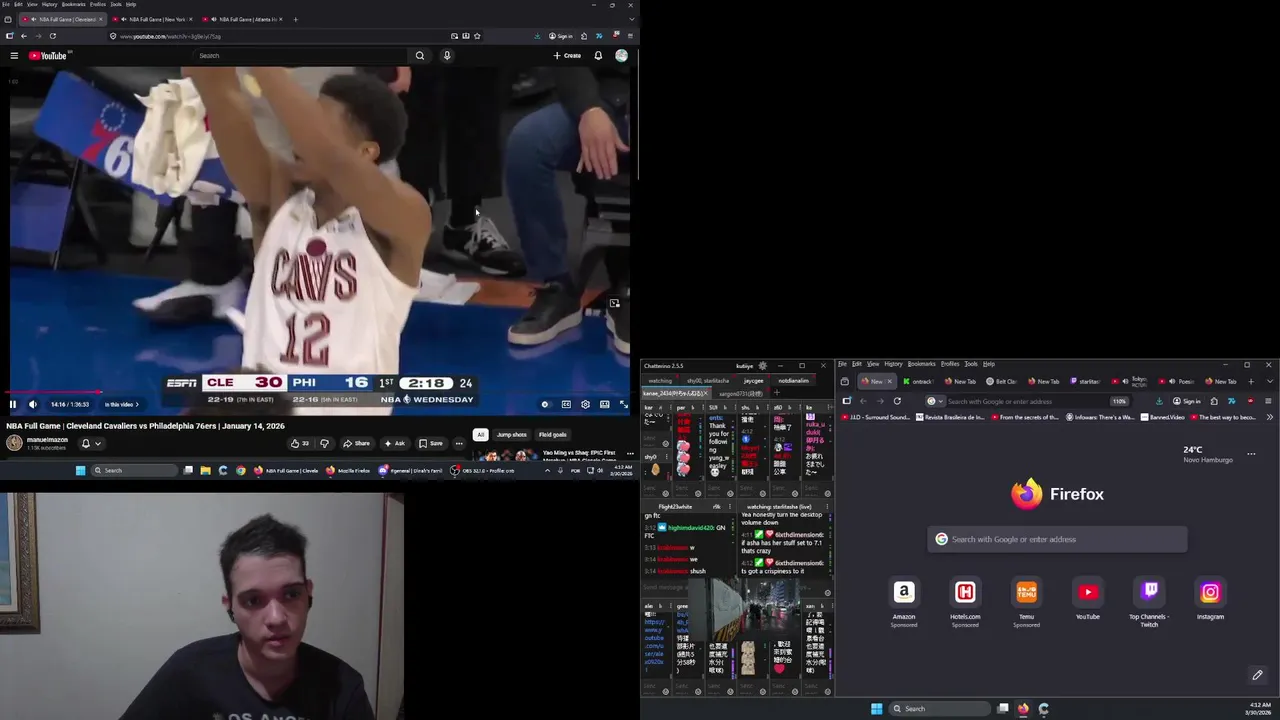The width and height of the screenshot is (1280, 720).
Task: Click the YouTube search magnifier button
Action: pyautogui.click(x=420, y=55)
